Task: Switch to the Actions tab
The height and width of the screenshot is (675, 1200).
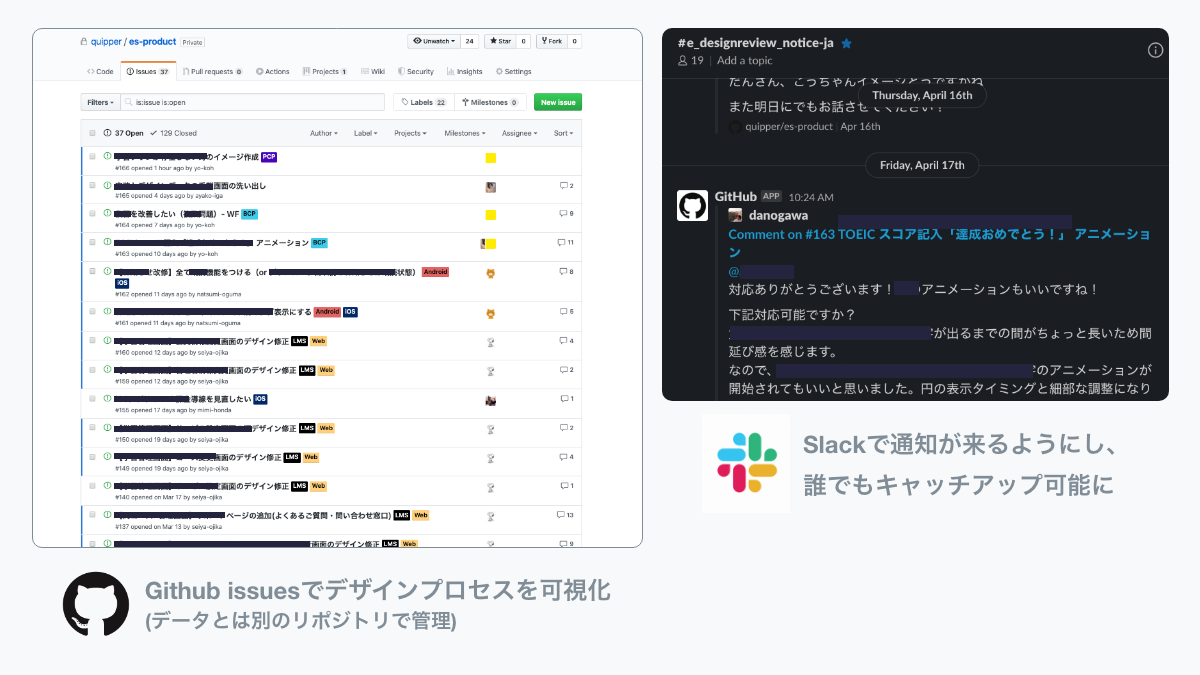Action: [x=273, y=72]
